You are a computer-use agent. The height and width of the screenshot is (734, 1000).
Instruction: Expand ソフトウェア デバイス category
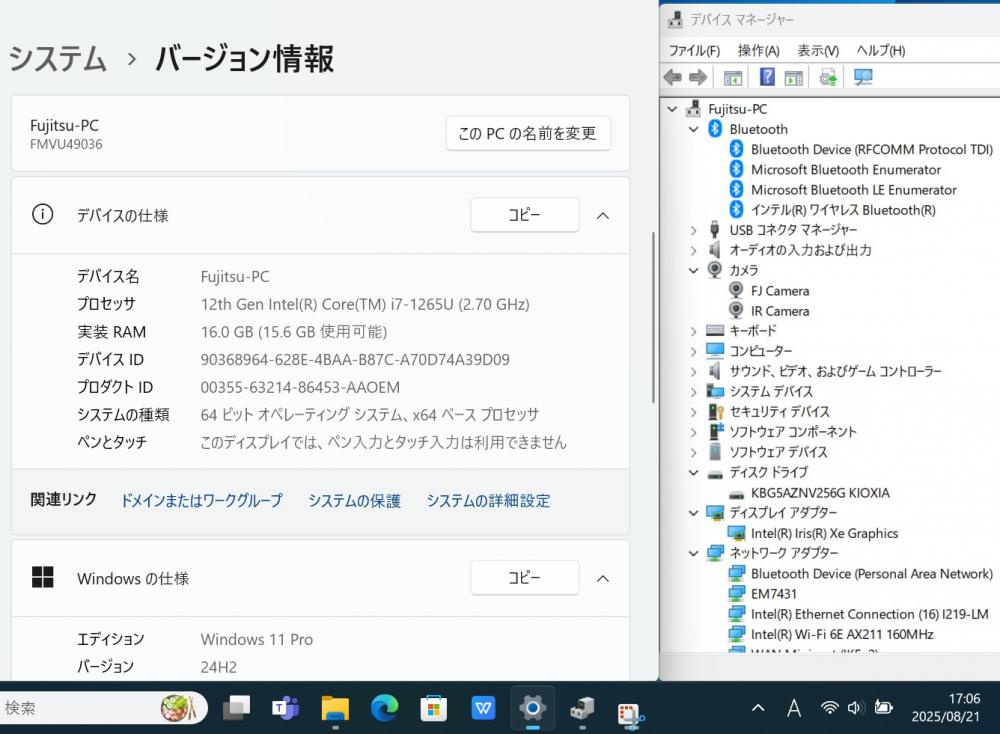[x=694, y=452]
